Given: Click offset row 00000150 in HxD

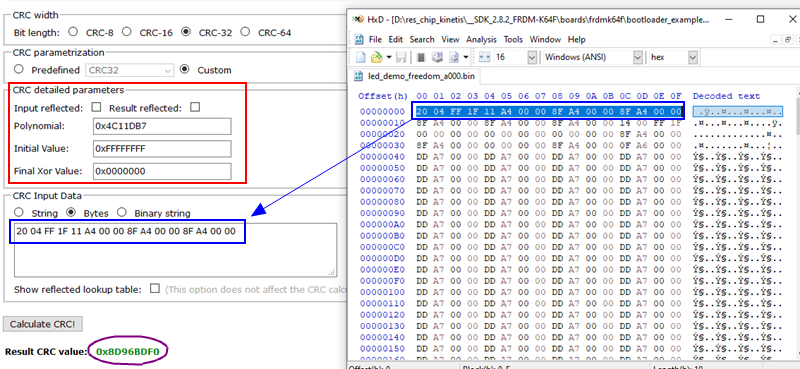Looking at the screenshot, I should pyautogui.click(x=382, y=348).
